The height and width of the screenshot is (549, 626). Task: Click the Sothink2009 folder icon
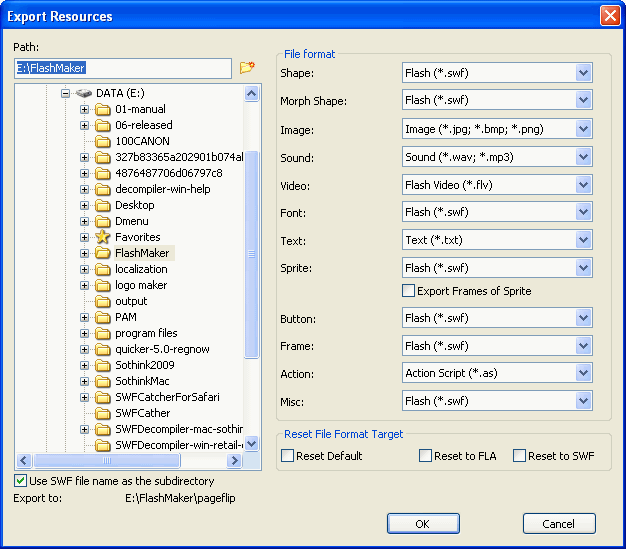point(103,365)
